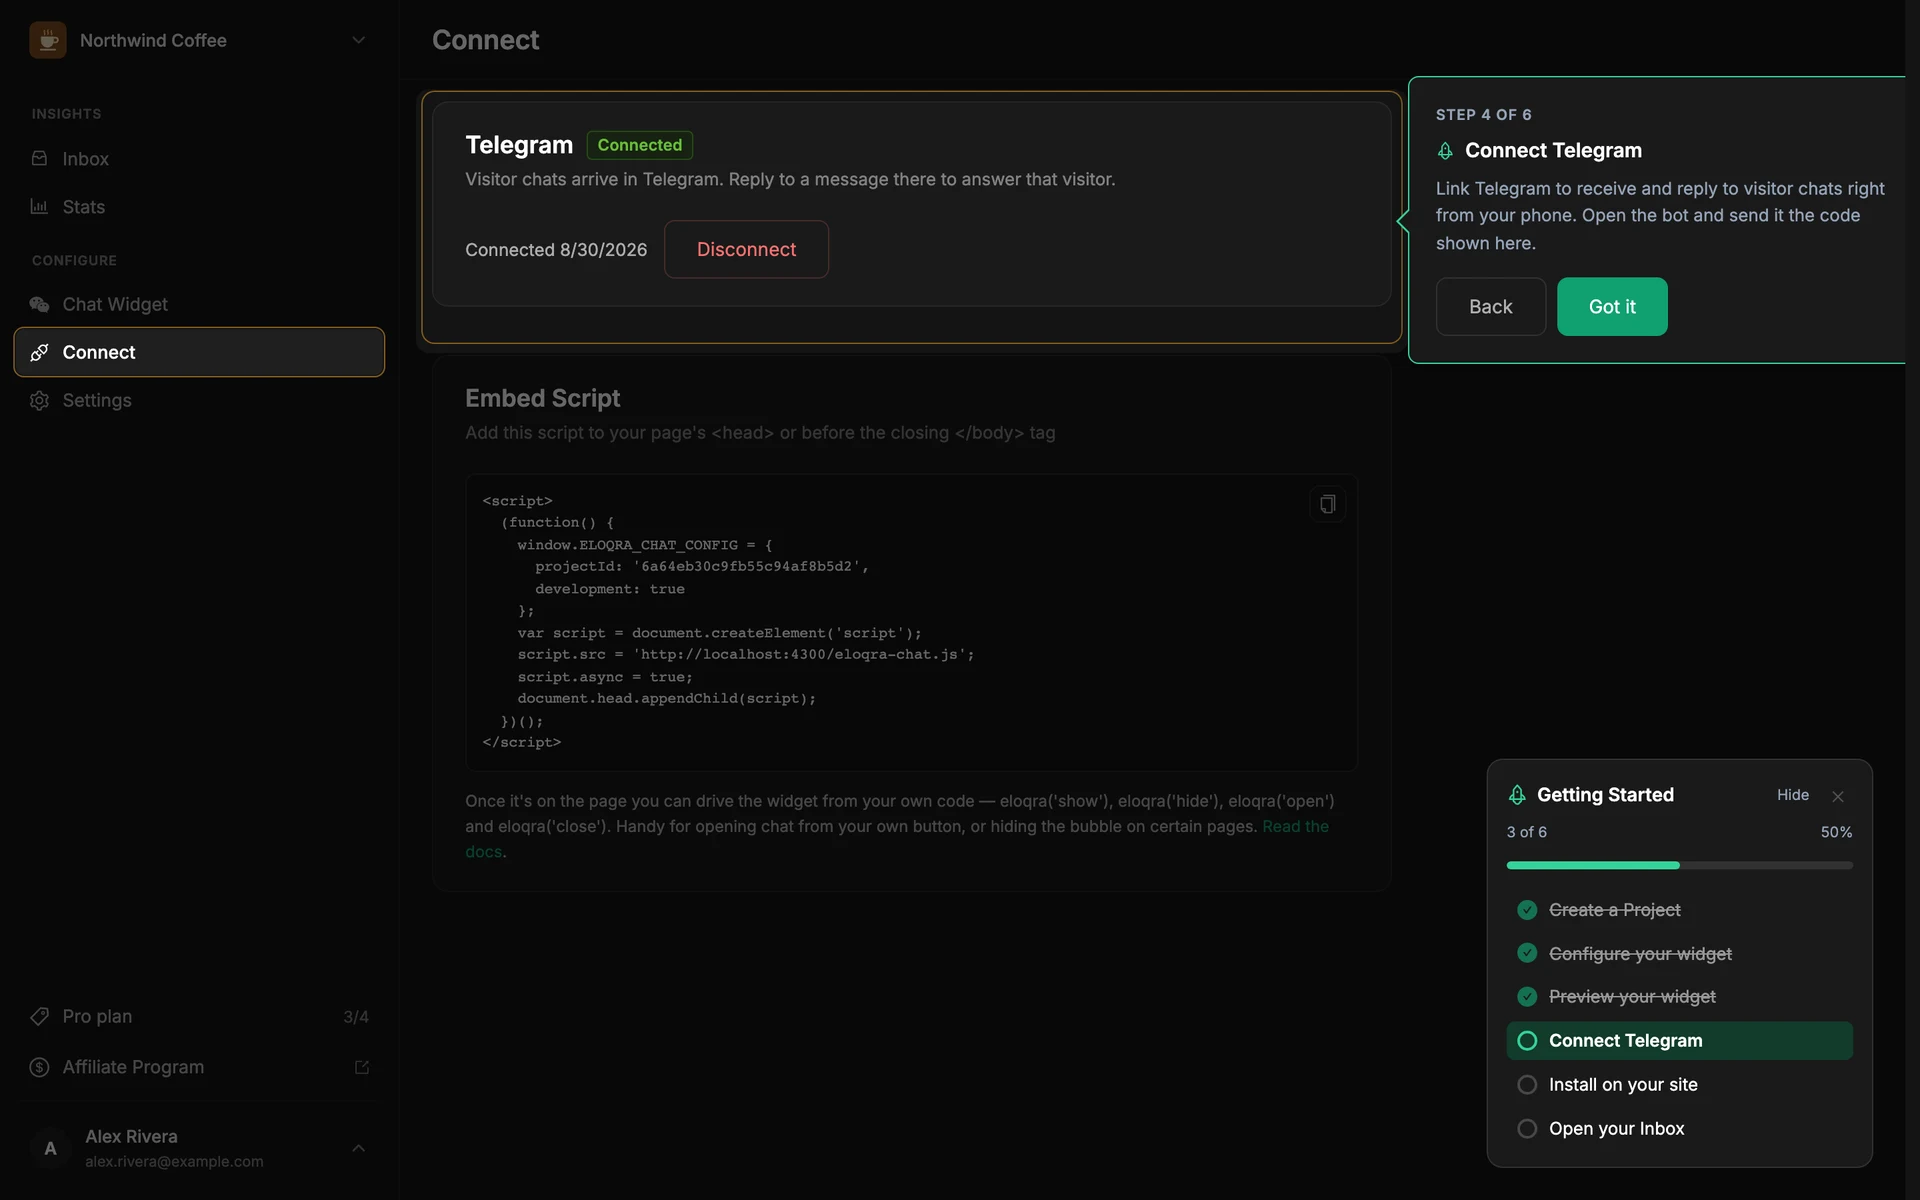Go to the Stats page

tap(199, 207)
